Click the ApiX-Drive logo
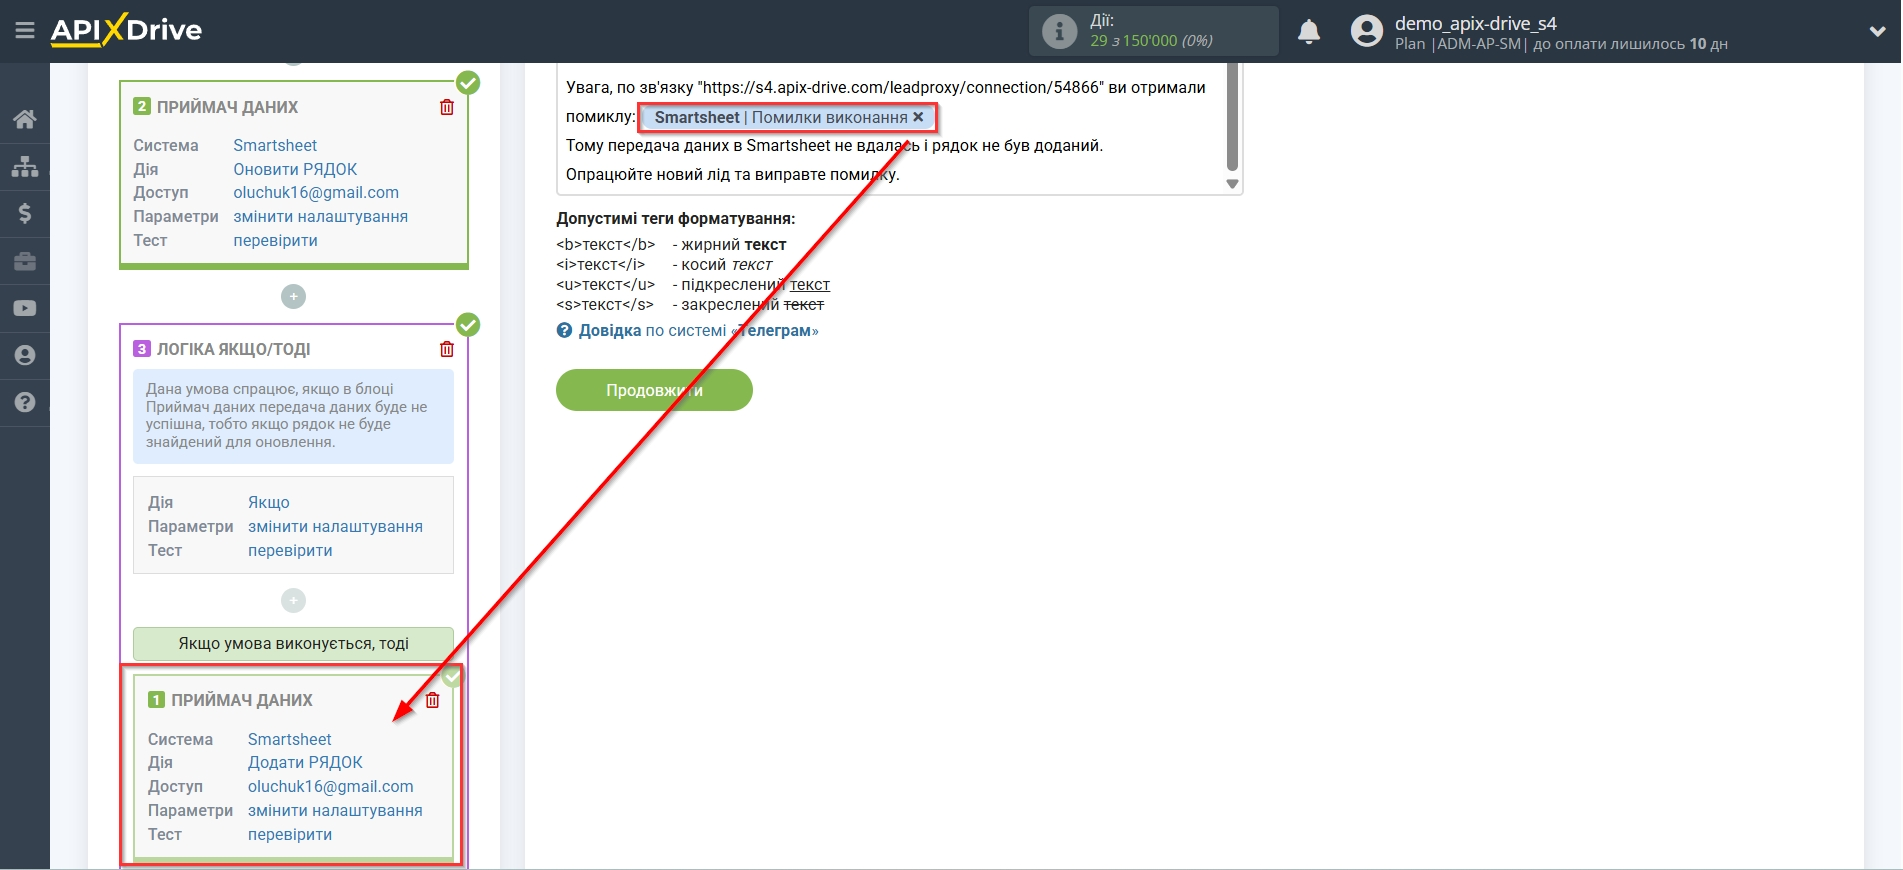This screenshot has width=1903, height=870. click(126, 30)
